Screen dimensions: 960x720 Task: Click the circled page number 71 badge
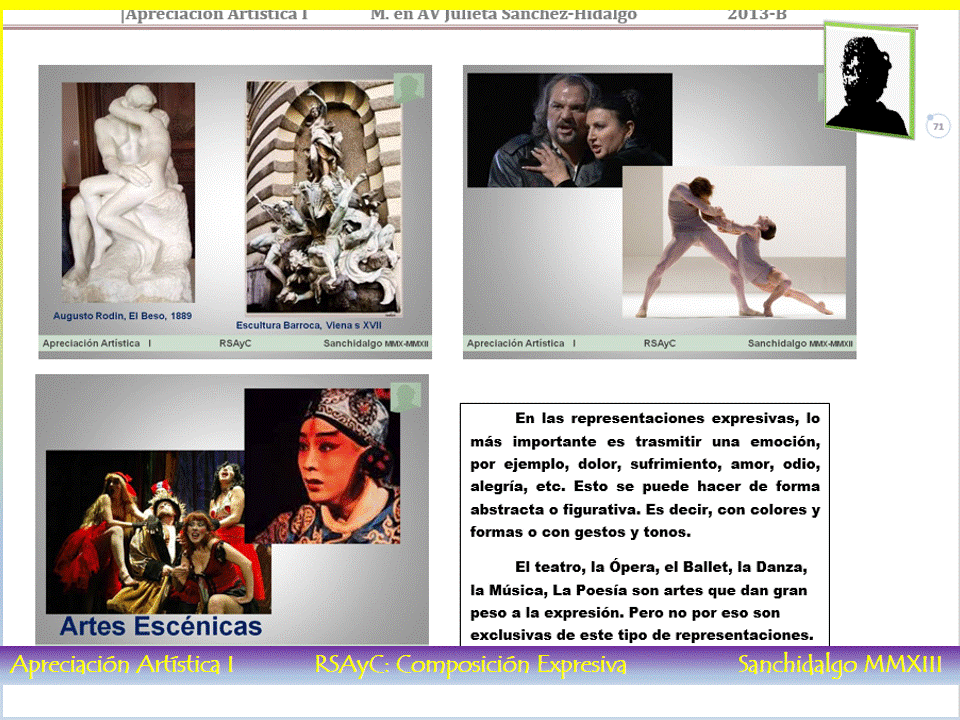[938, 126]
